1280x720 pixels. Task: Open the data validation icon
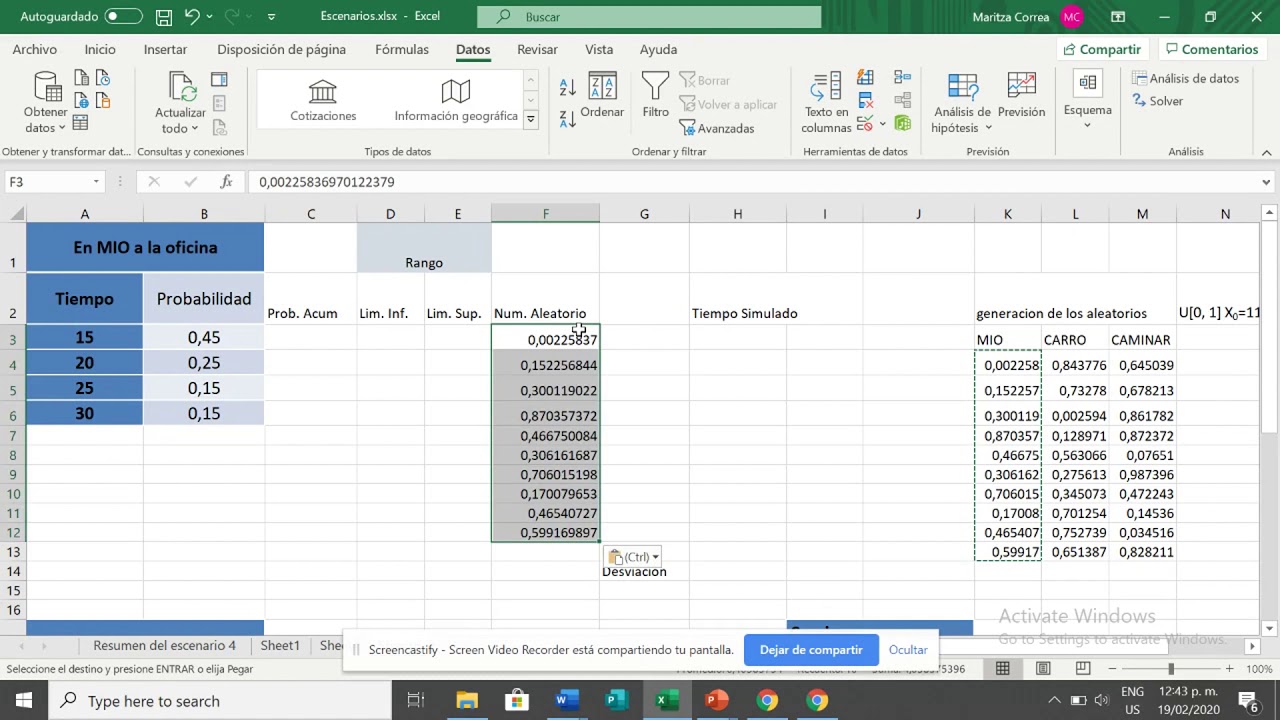click(x=864, y=123)
